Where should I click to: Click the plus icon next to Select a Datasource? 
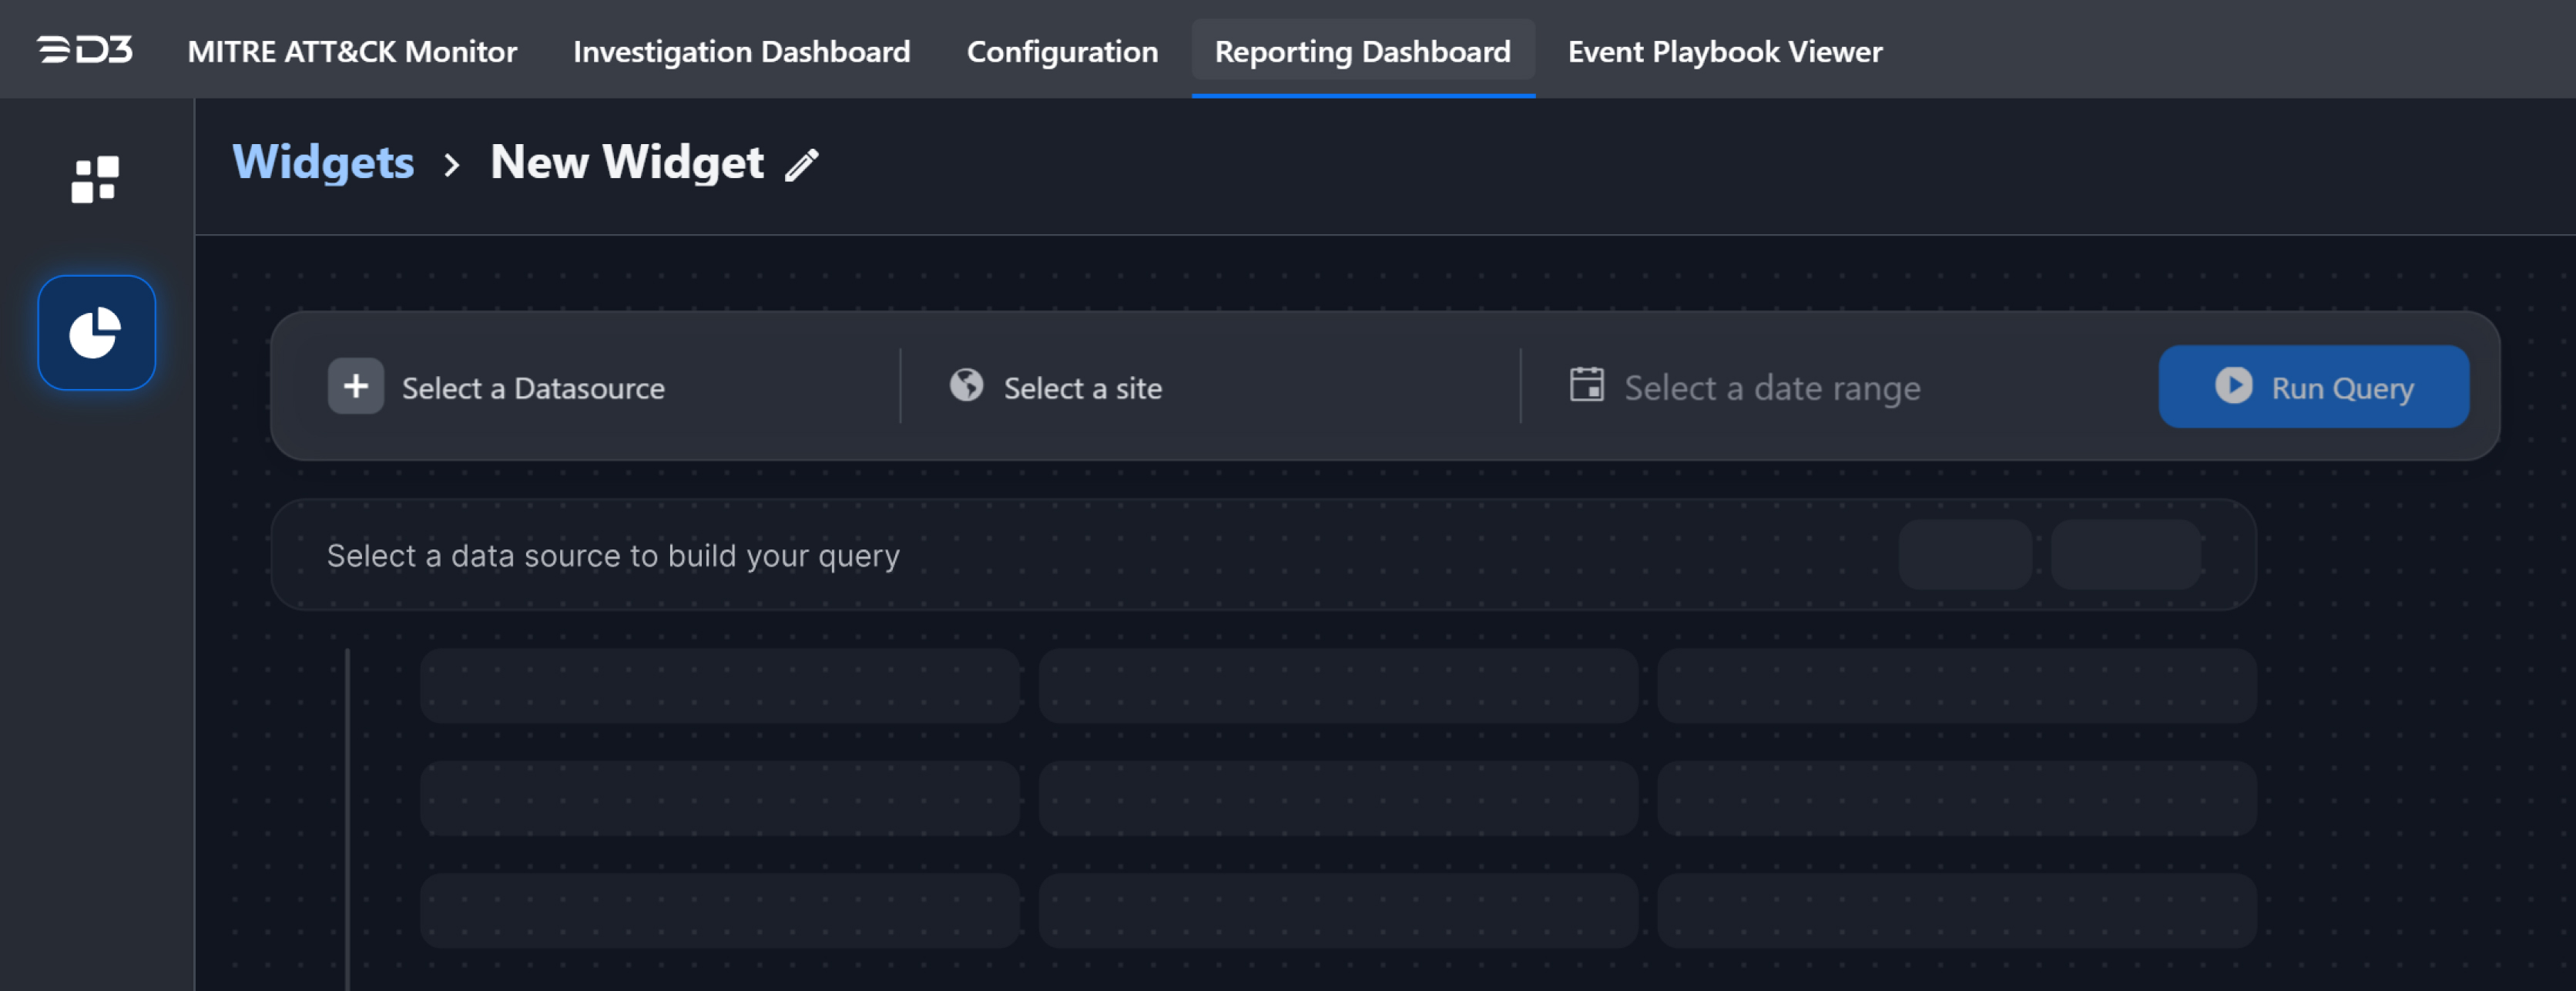pos(355,386)
